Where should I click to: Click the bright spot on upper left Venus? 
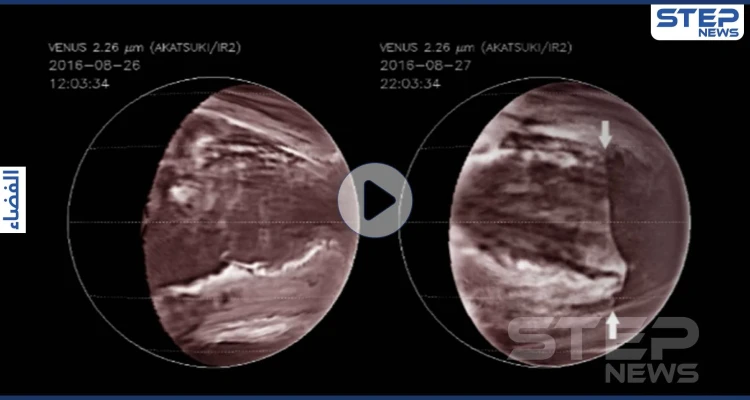(183, 190)
